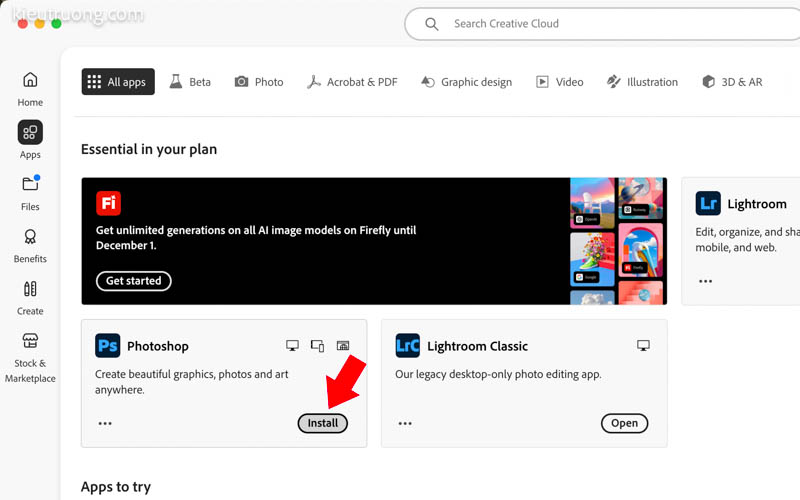800x500 pixels.
Task: Switch to the Beta category tab
Action: coord(190,82)
